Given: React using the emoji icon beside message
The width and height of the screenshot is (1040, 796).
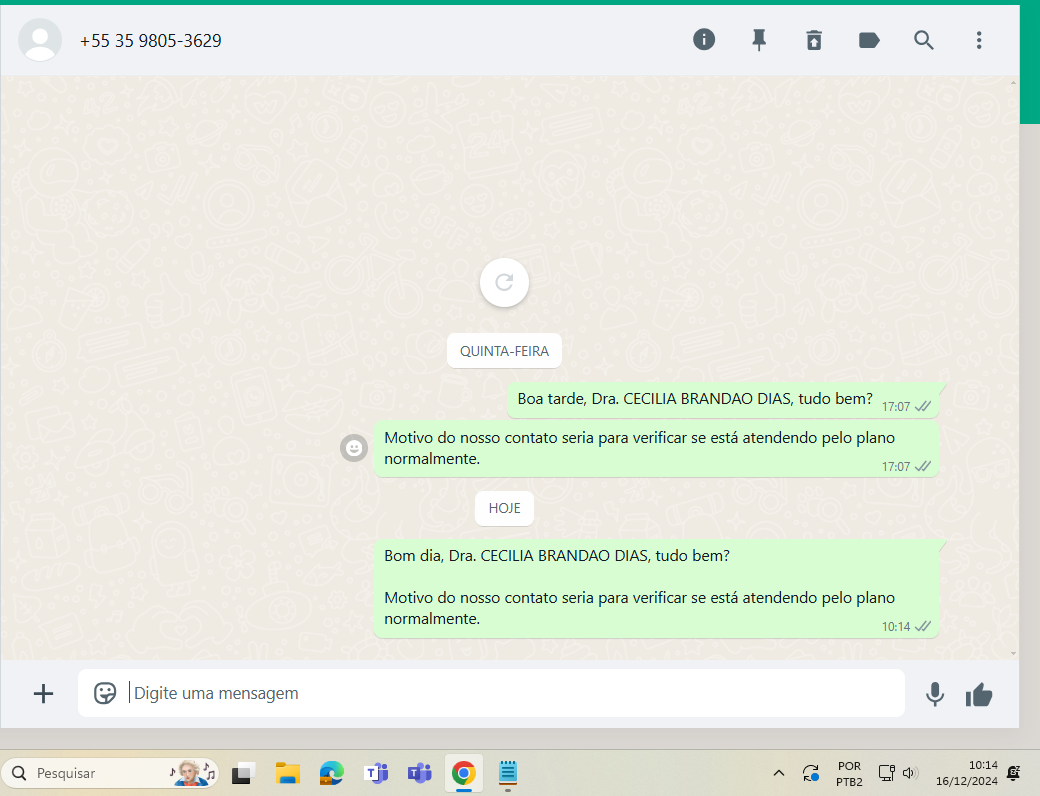Looking at the screenshot, I should tap(353, 448).
